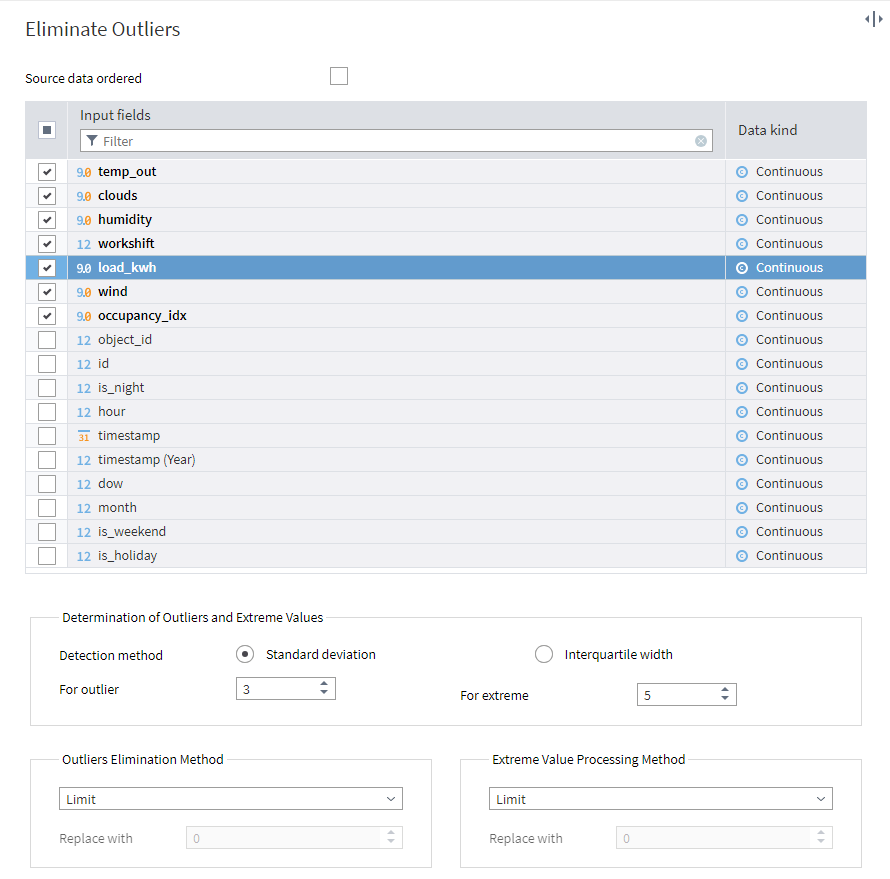Increase the For outlier value
The height and width of the screenshot is (879, 890).
coord(324,684)
